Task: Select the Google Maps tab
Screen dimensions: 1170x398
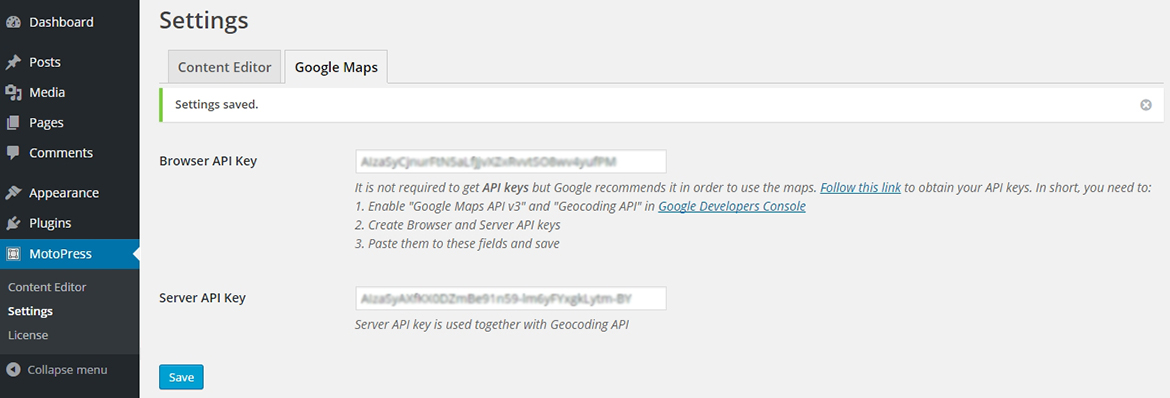Action: click(336, 66)
